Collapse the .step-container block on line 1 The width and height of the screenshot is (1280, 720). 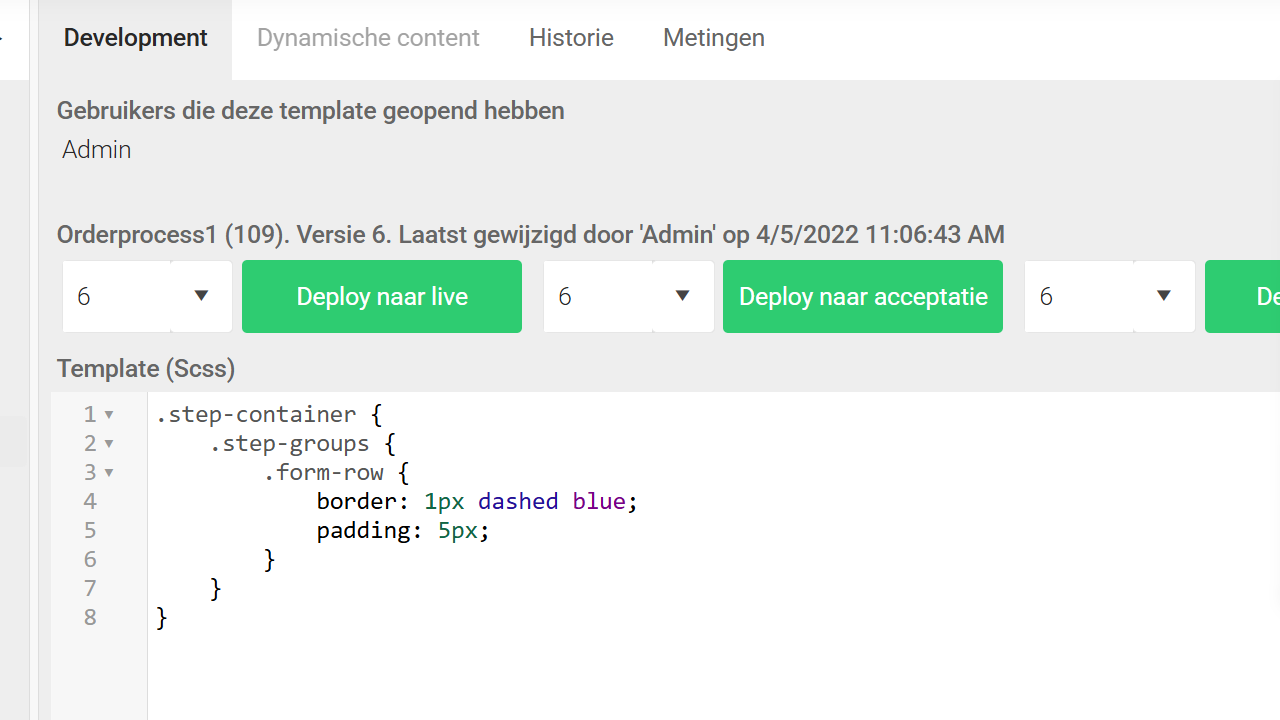109,415
